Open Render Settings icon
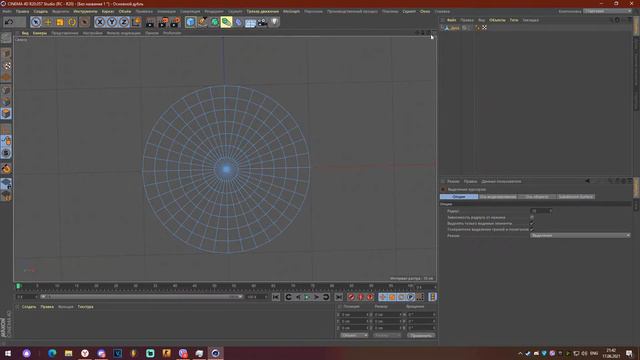The width and height of the screenshot is (640, 360). click(x=175, y=22)
